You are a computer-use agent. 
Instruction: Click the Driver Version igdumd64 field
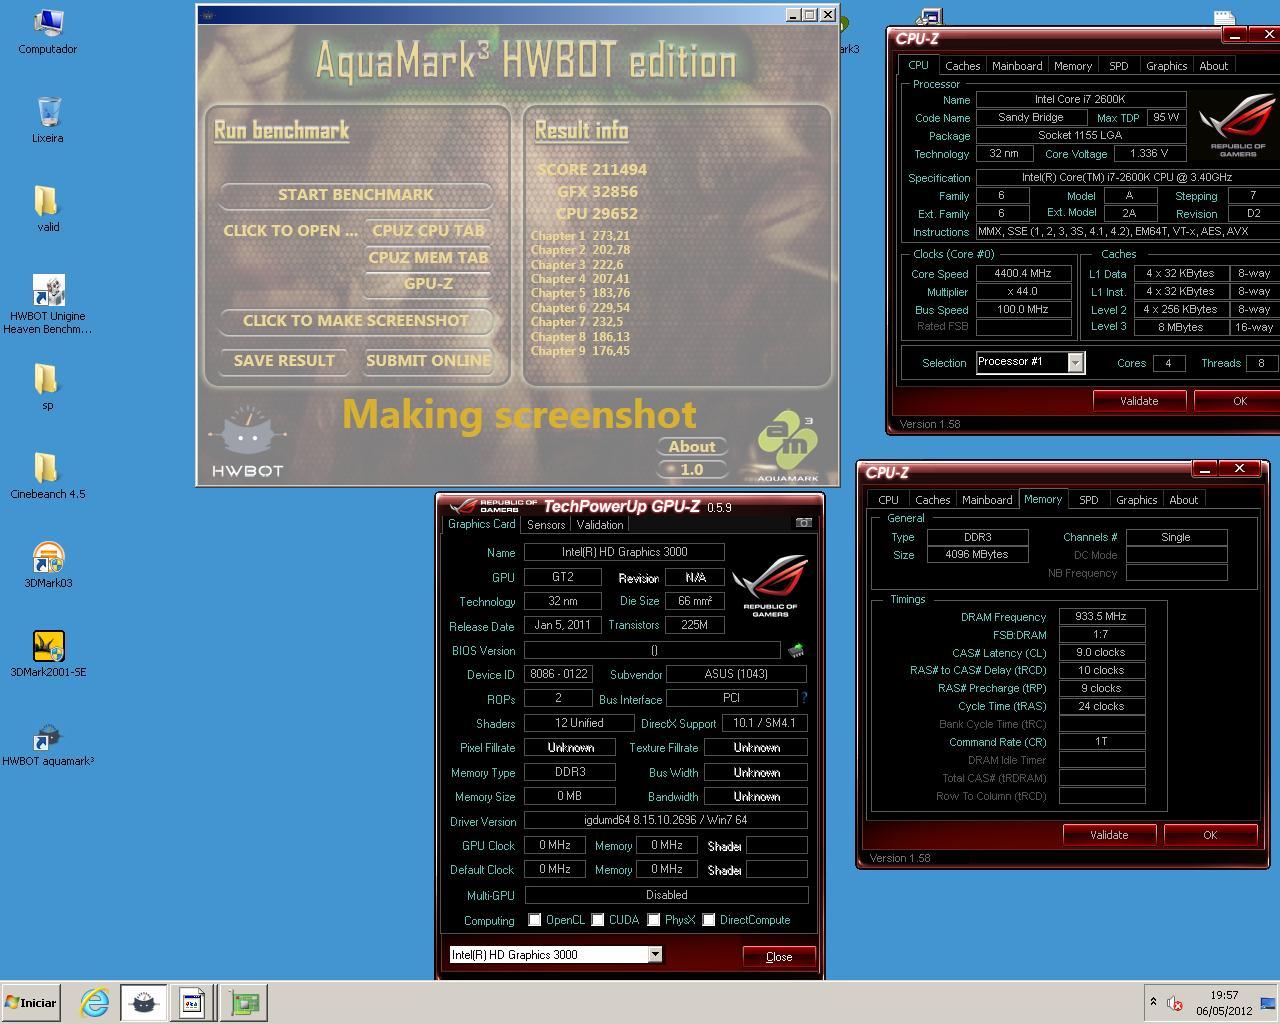[666, 820]
